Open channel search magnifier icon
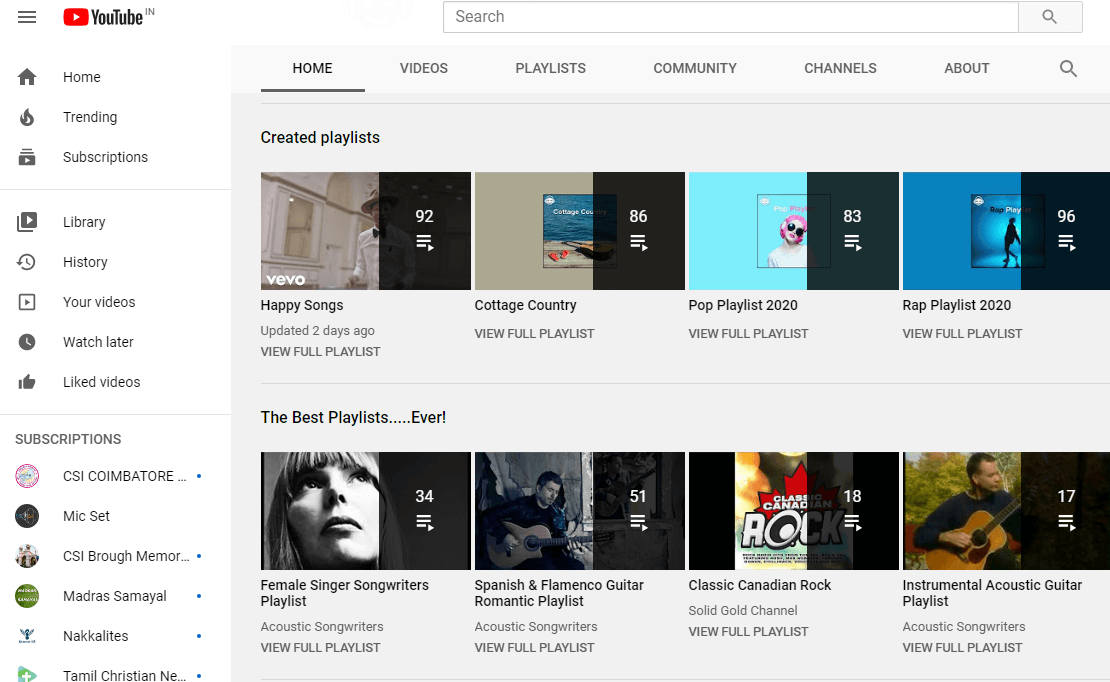This screenshot has height=682, width=1110. click(x=1068, y=69)
